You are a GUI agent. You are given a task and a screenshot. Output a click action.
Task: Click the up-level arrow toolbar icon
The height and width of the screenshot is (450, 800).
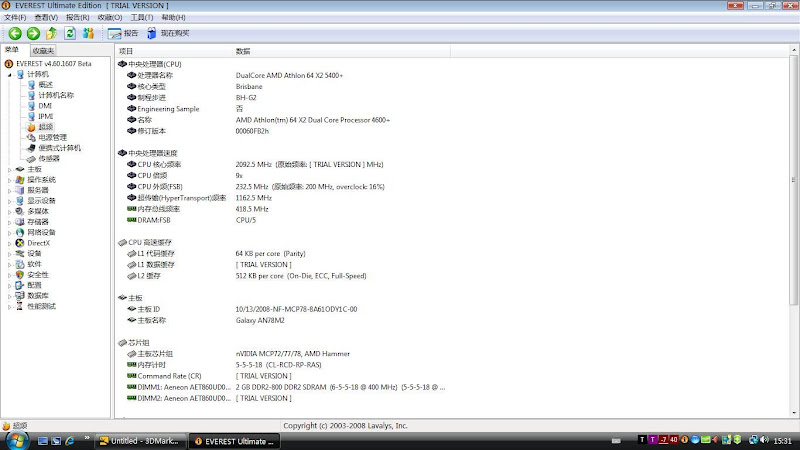point(52,34)
